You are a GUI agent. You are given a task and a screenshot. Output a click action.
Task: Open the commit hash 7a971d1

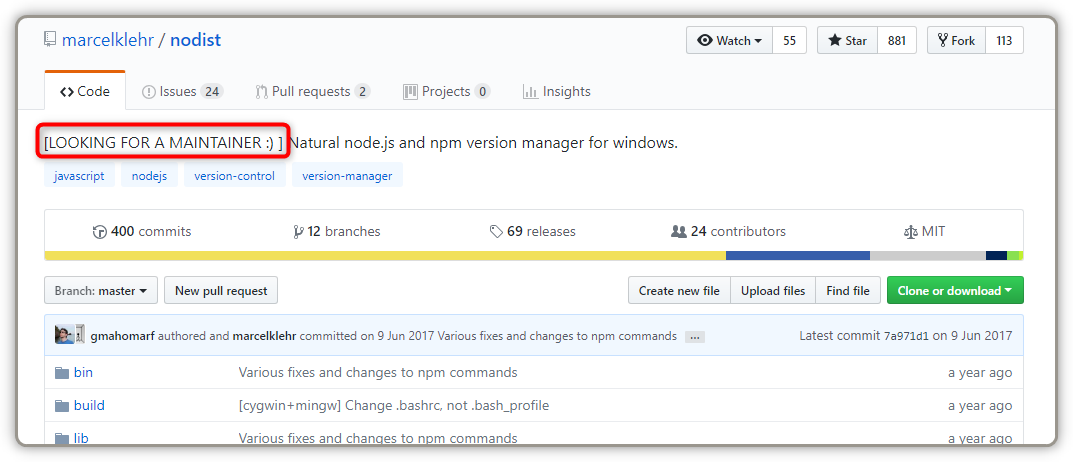pyautogui.click(x=905, y=336)
